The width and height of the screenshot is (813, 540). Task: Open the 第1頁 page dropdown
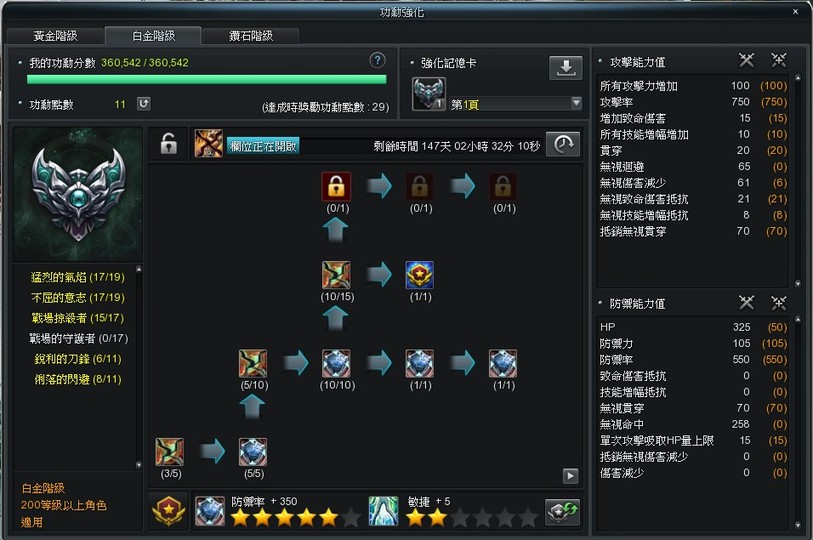pyautogui.click(x=515, y=104)
